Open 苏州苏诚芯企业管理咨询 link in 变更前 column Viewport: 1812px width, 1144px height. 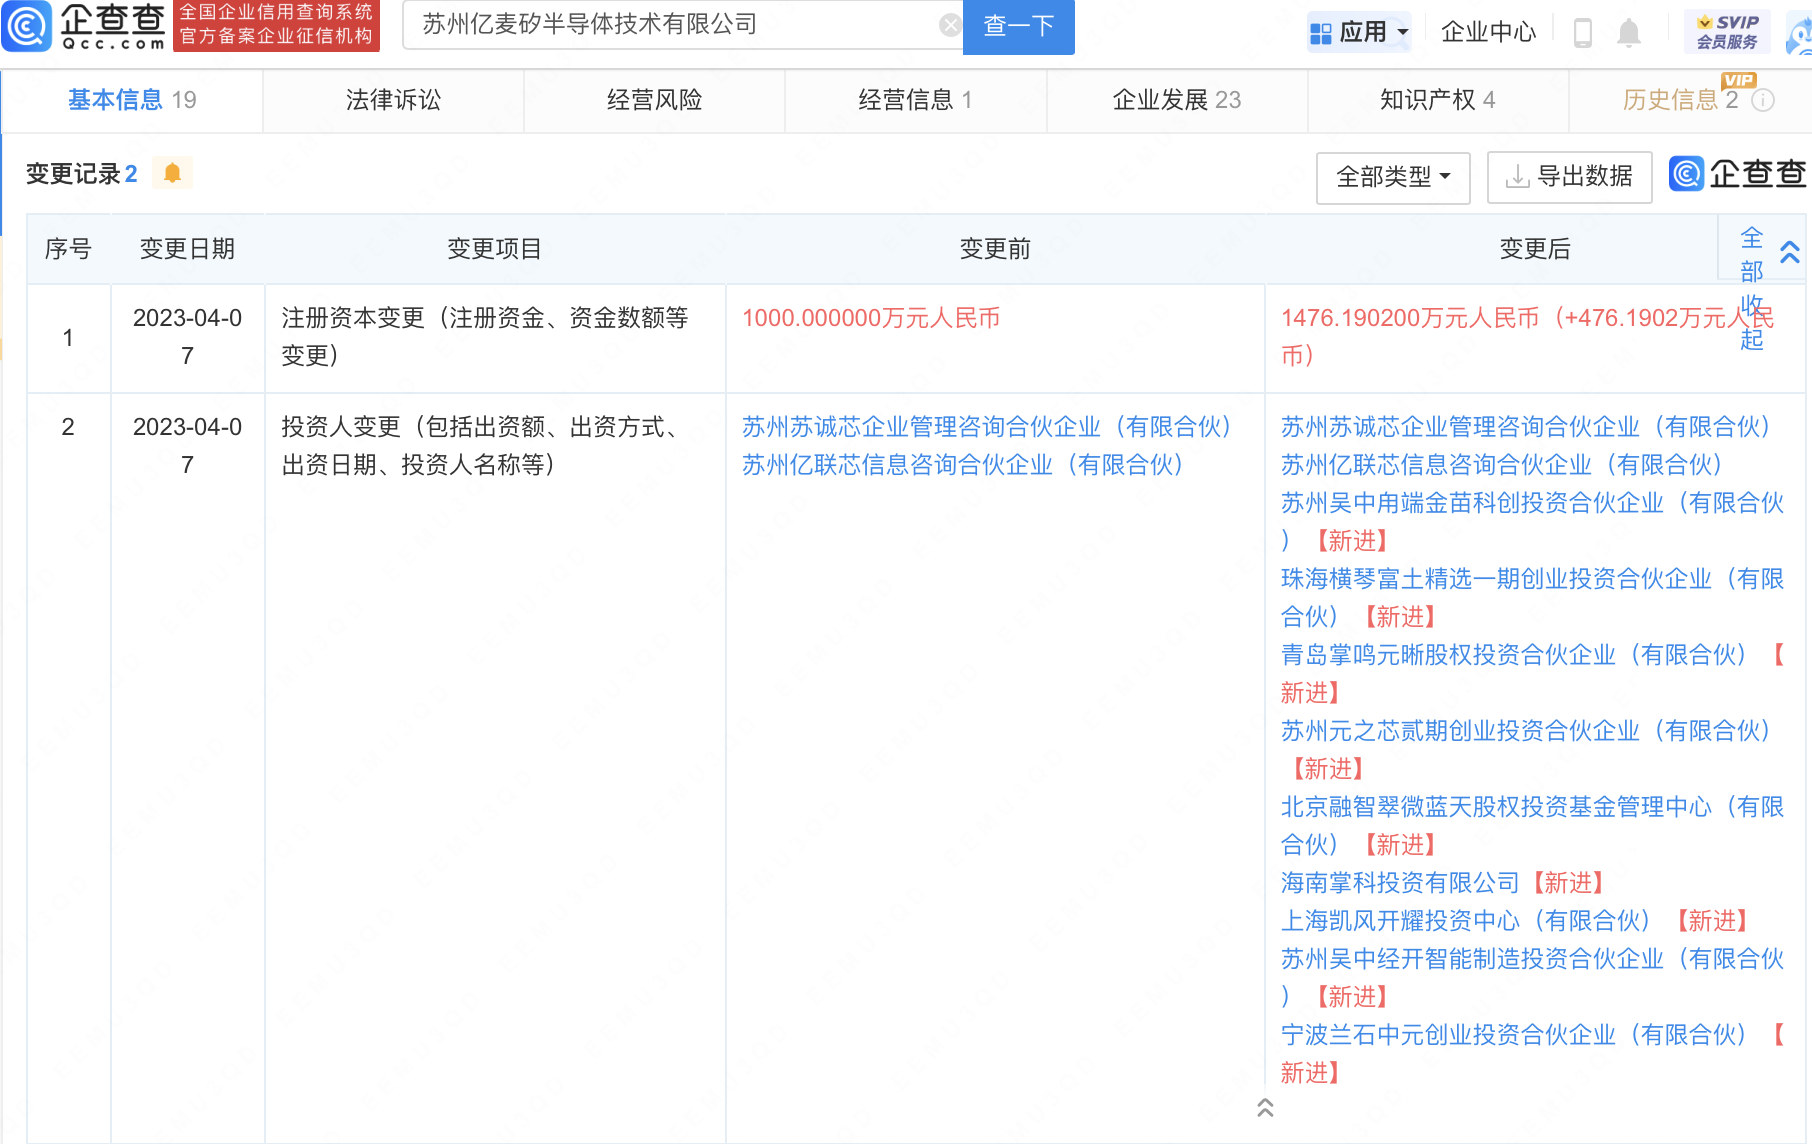coord(986,427)
